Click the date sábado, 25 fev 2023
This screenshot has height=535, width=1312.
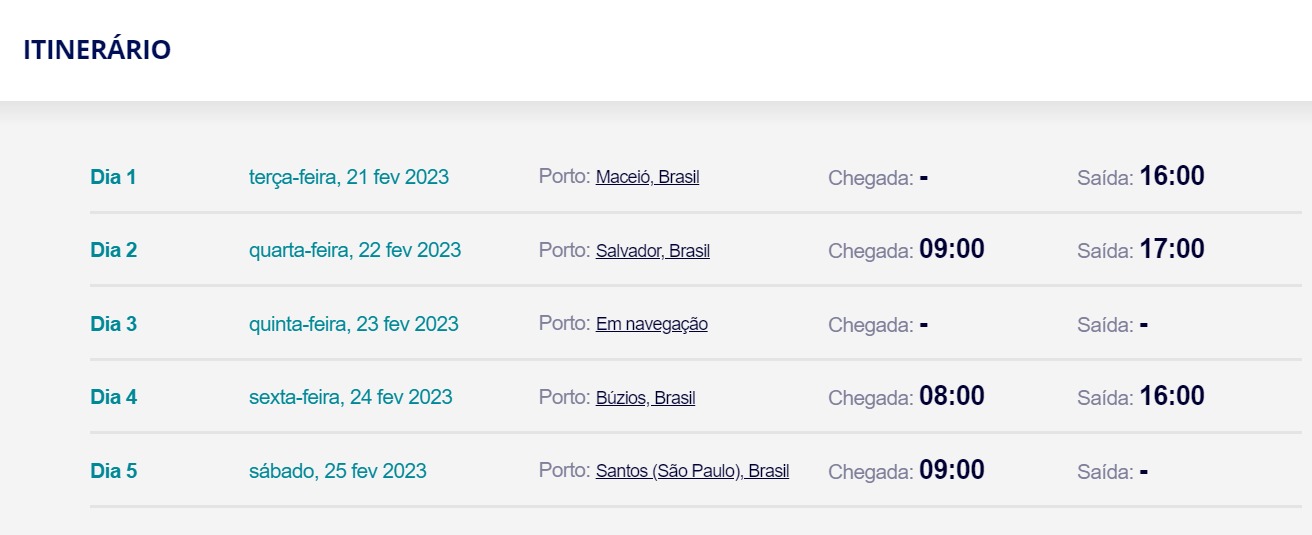(337, 471)
